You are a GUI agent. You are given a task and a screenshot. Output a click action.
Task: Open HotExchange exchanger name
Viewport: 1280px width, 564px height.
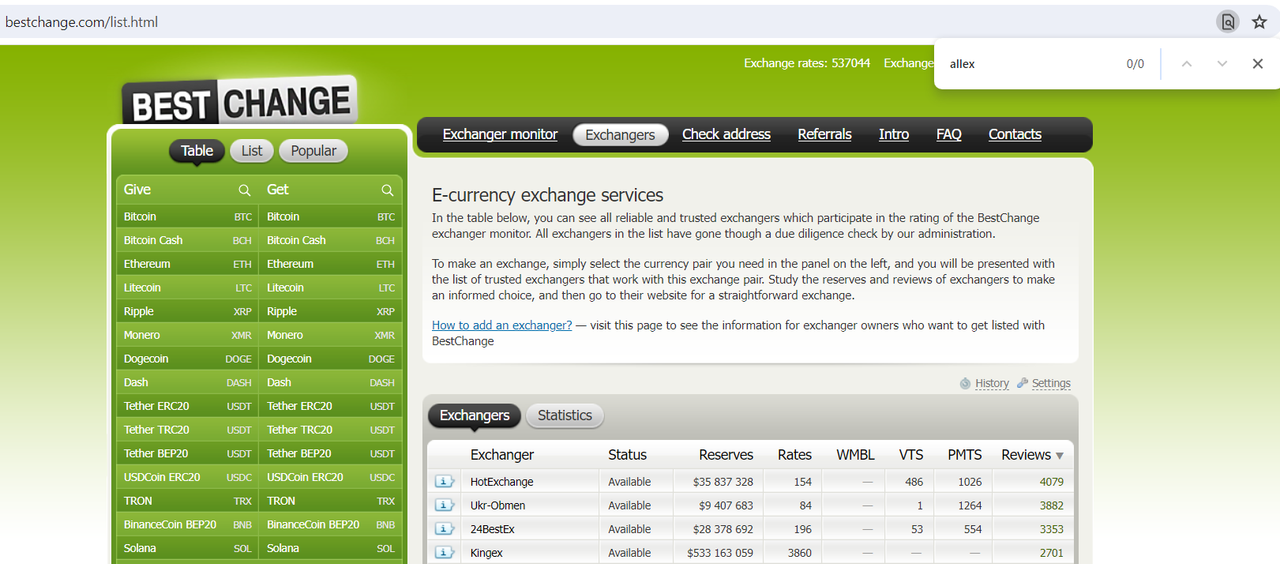click(x=502, y=482)
